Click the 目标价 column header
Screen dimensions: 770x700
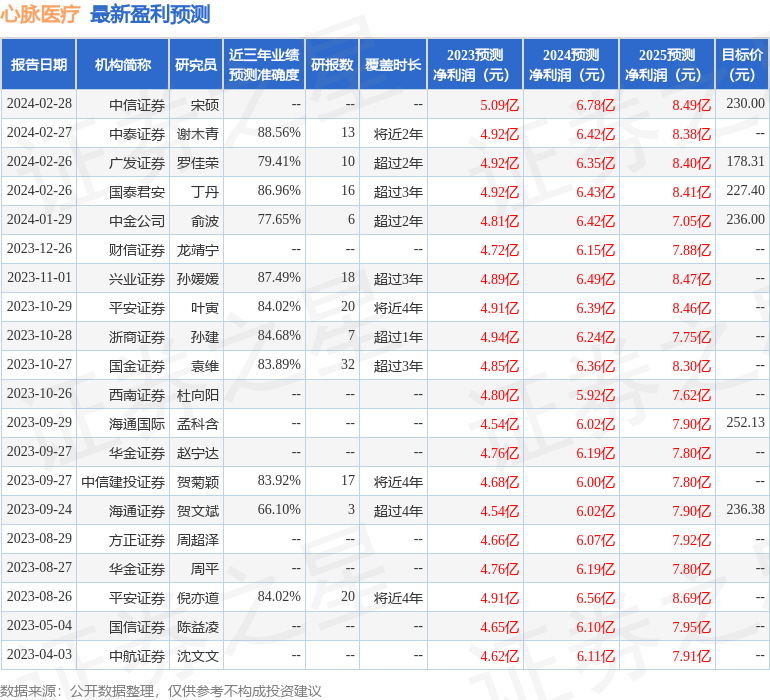742,64
